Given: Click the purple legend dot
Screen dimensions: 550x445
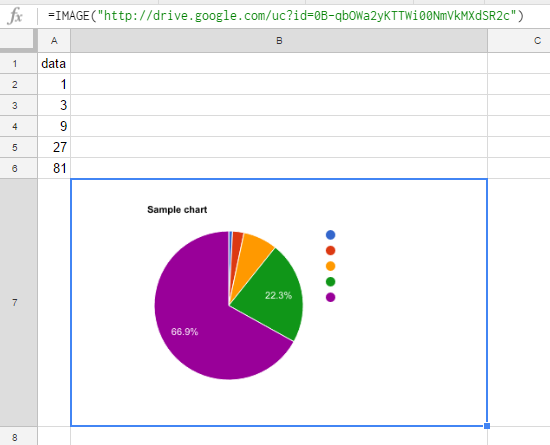Looking at the screenshot, I should click(x=330, y=297).
